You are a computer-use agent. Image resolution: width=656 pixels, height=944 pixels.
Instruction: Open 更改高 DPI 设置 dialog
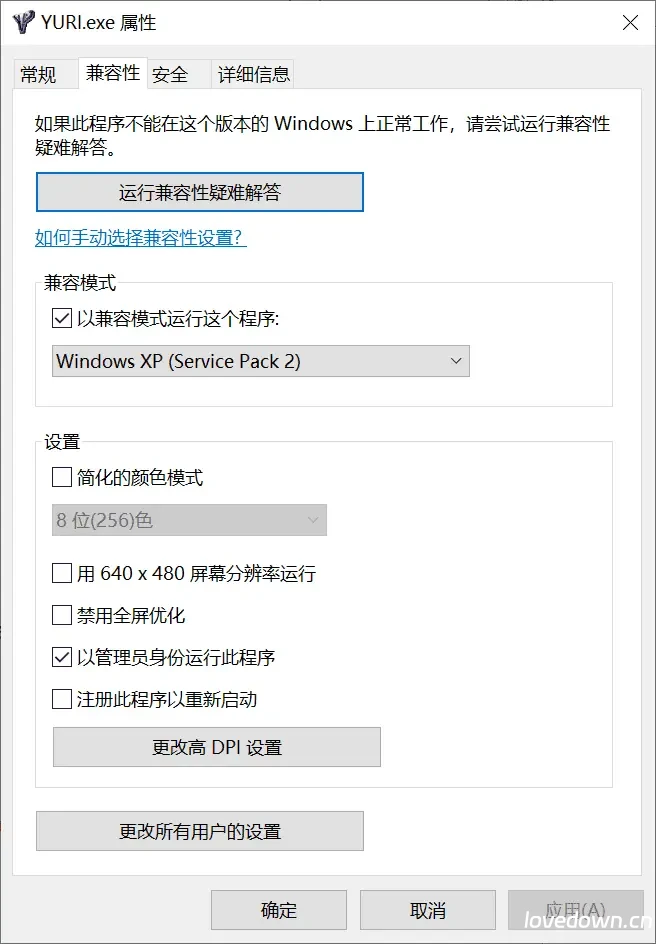(216, 747)
